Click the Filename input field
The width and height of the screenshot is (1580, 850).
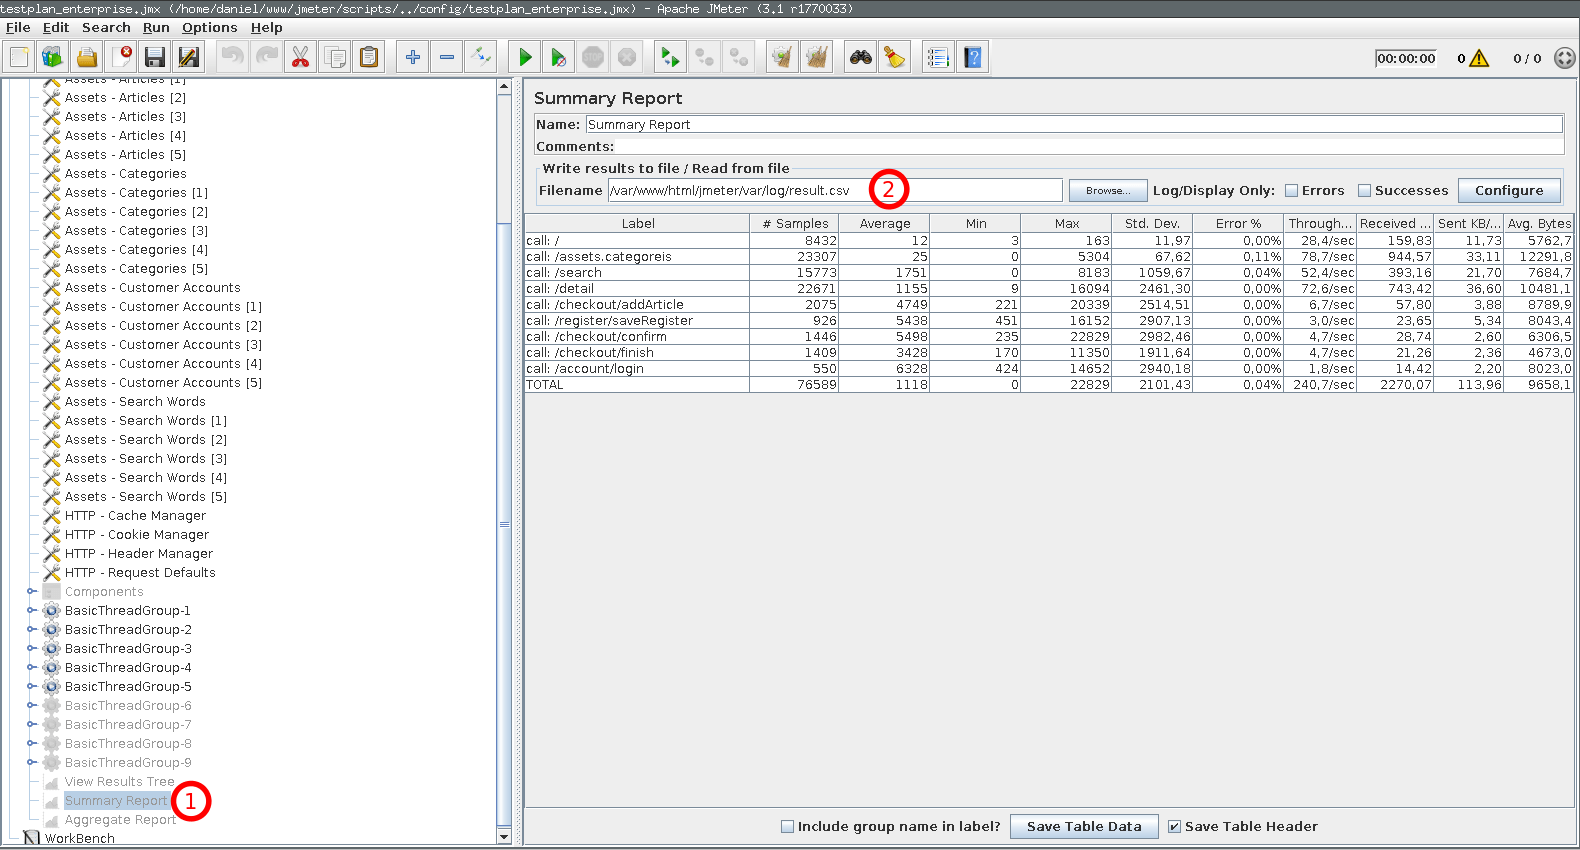tap(835, 191)
